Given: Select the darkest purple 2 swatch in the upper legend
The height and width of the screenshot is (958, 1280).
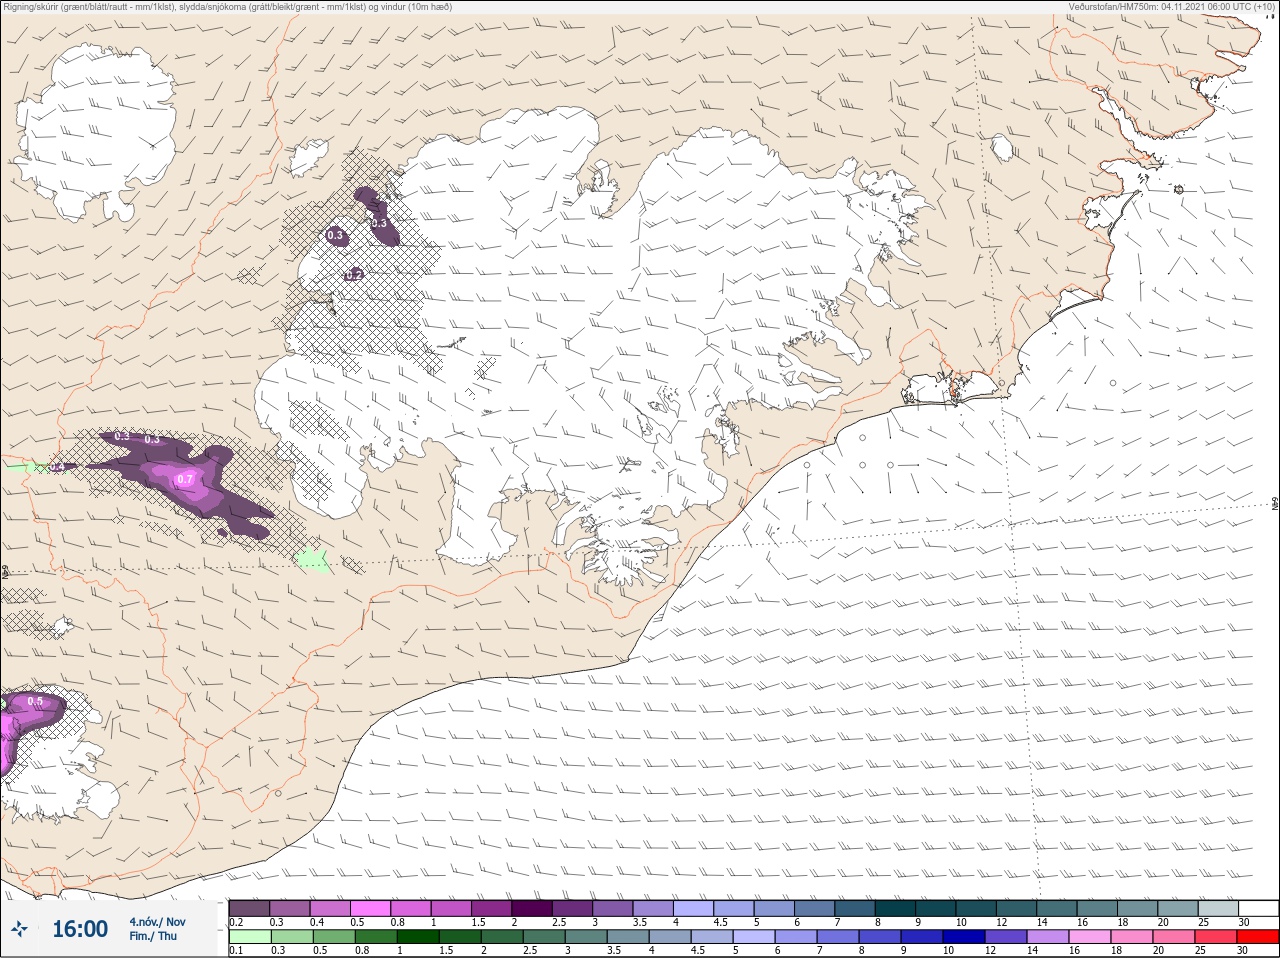Looking at the screenshot, I should pos(532,908).
